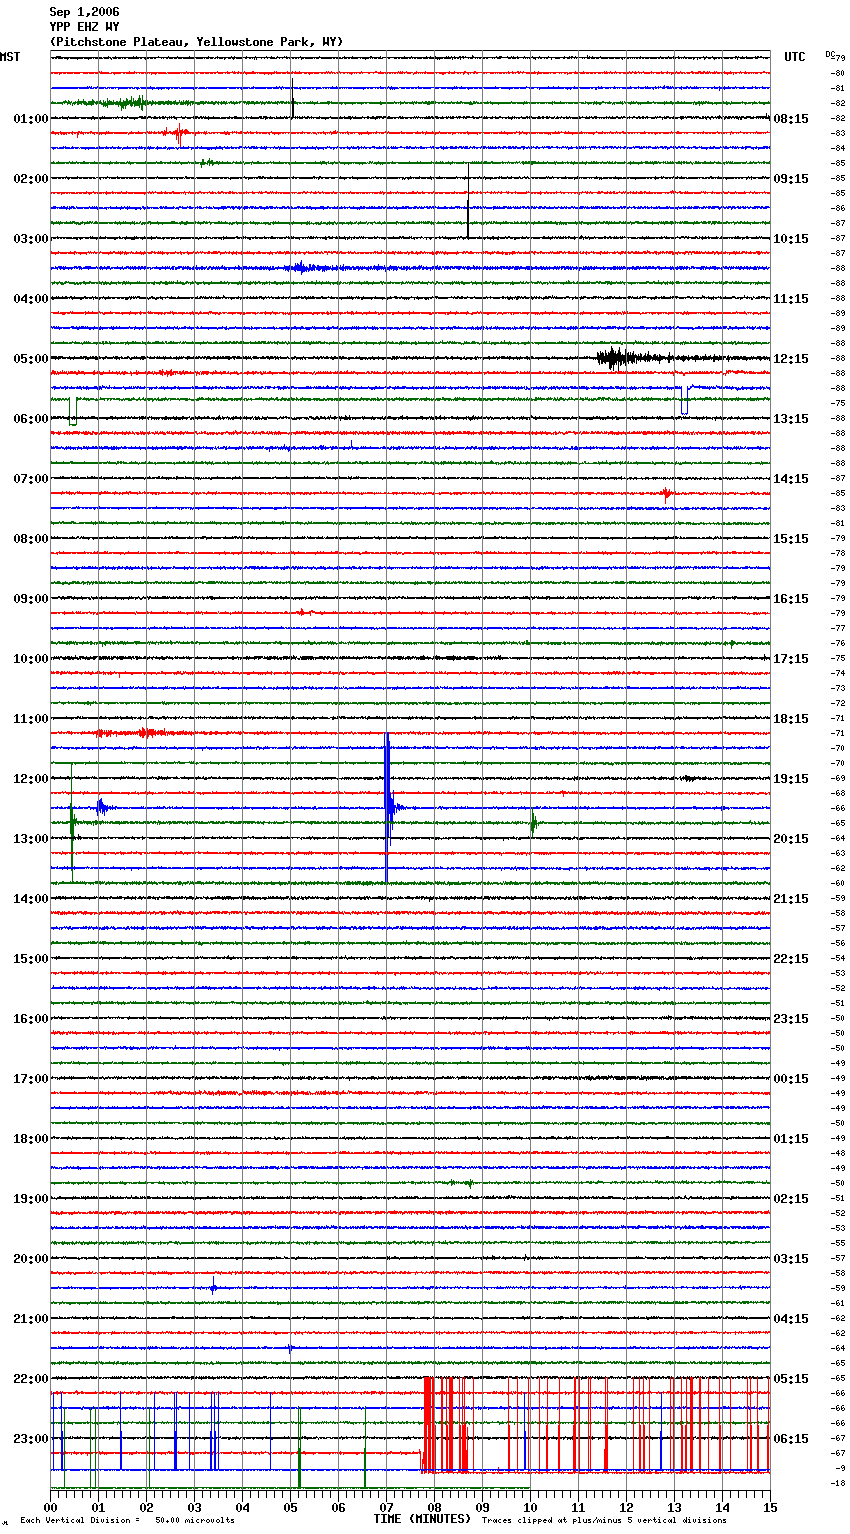The image size is (850, 1534).
Task: Click the "07:00" MST time label
Action: [x=31, y=479]
